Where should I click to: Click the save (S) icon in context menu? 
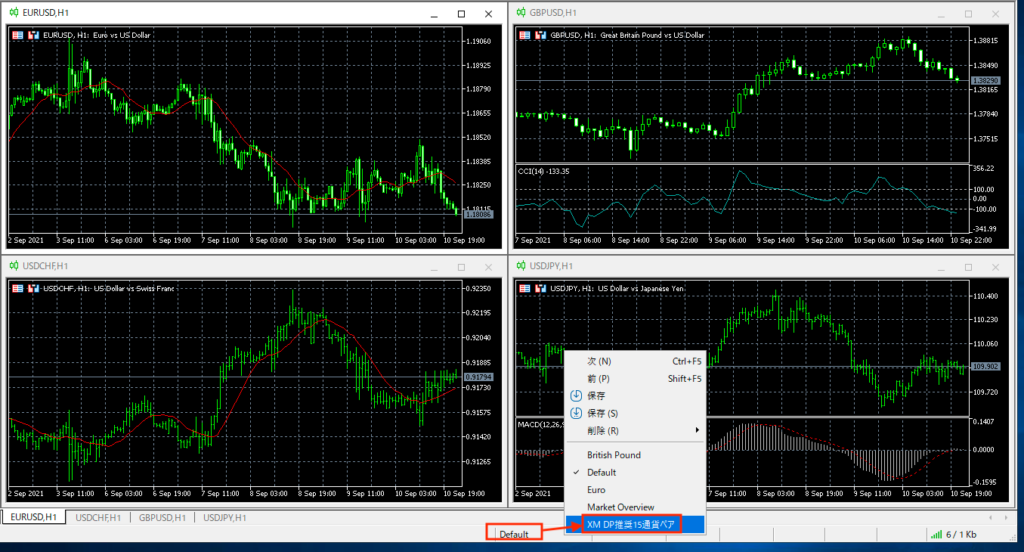pos(575,413)
